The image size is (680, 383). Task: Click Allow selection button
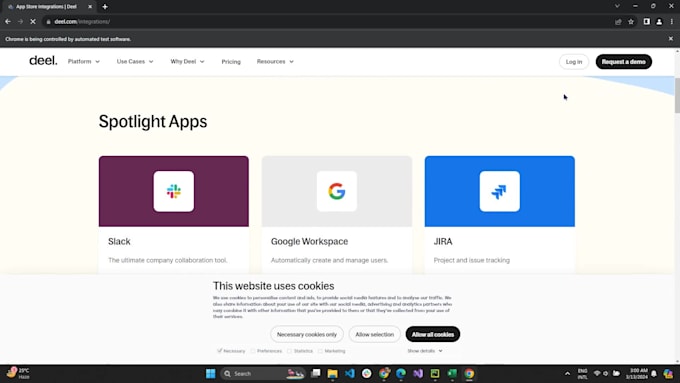pos(375,334)
